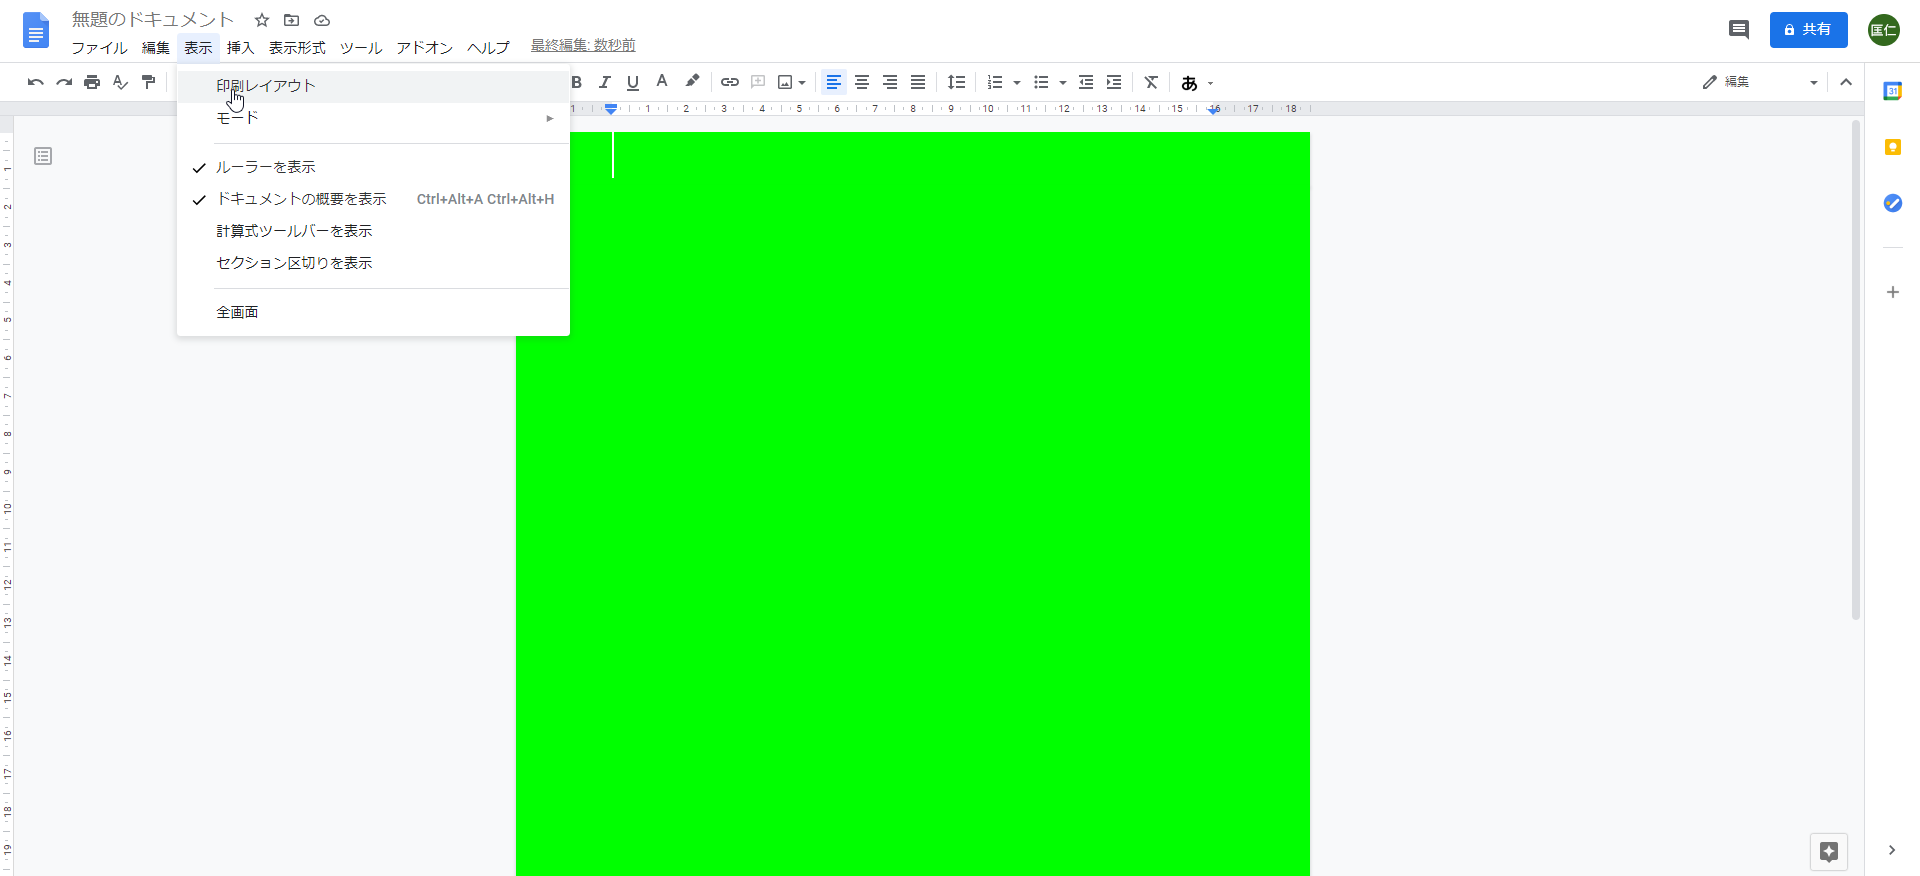The width and height of the screenshot is (1920, 876).
Task: Center align the text
Action: [862, 82]
